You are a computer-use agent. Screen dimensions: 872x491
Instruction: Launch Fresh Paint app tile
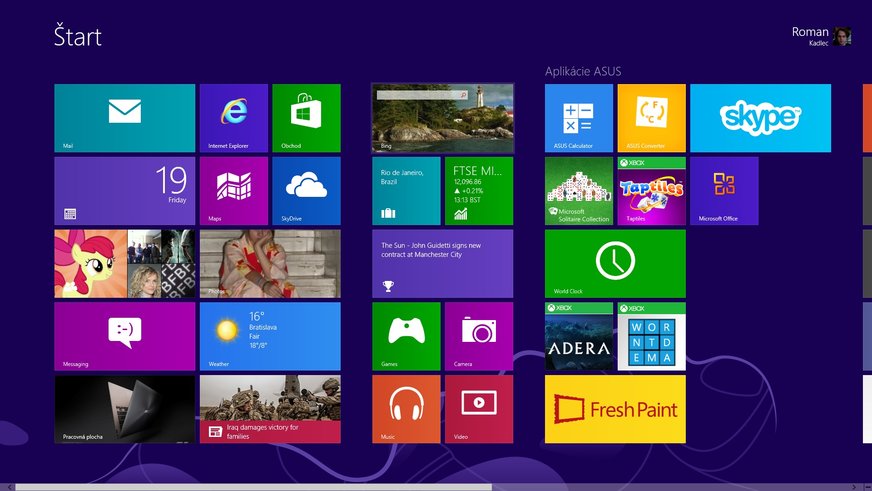[x=615, y=409]
